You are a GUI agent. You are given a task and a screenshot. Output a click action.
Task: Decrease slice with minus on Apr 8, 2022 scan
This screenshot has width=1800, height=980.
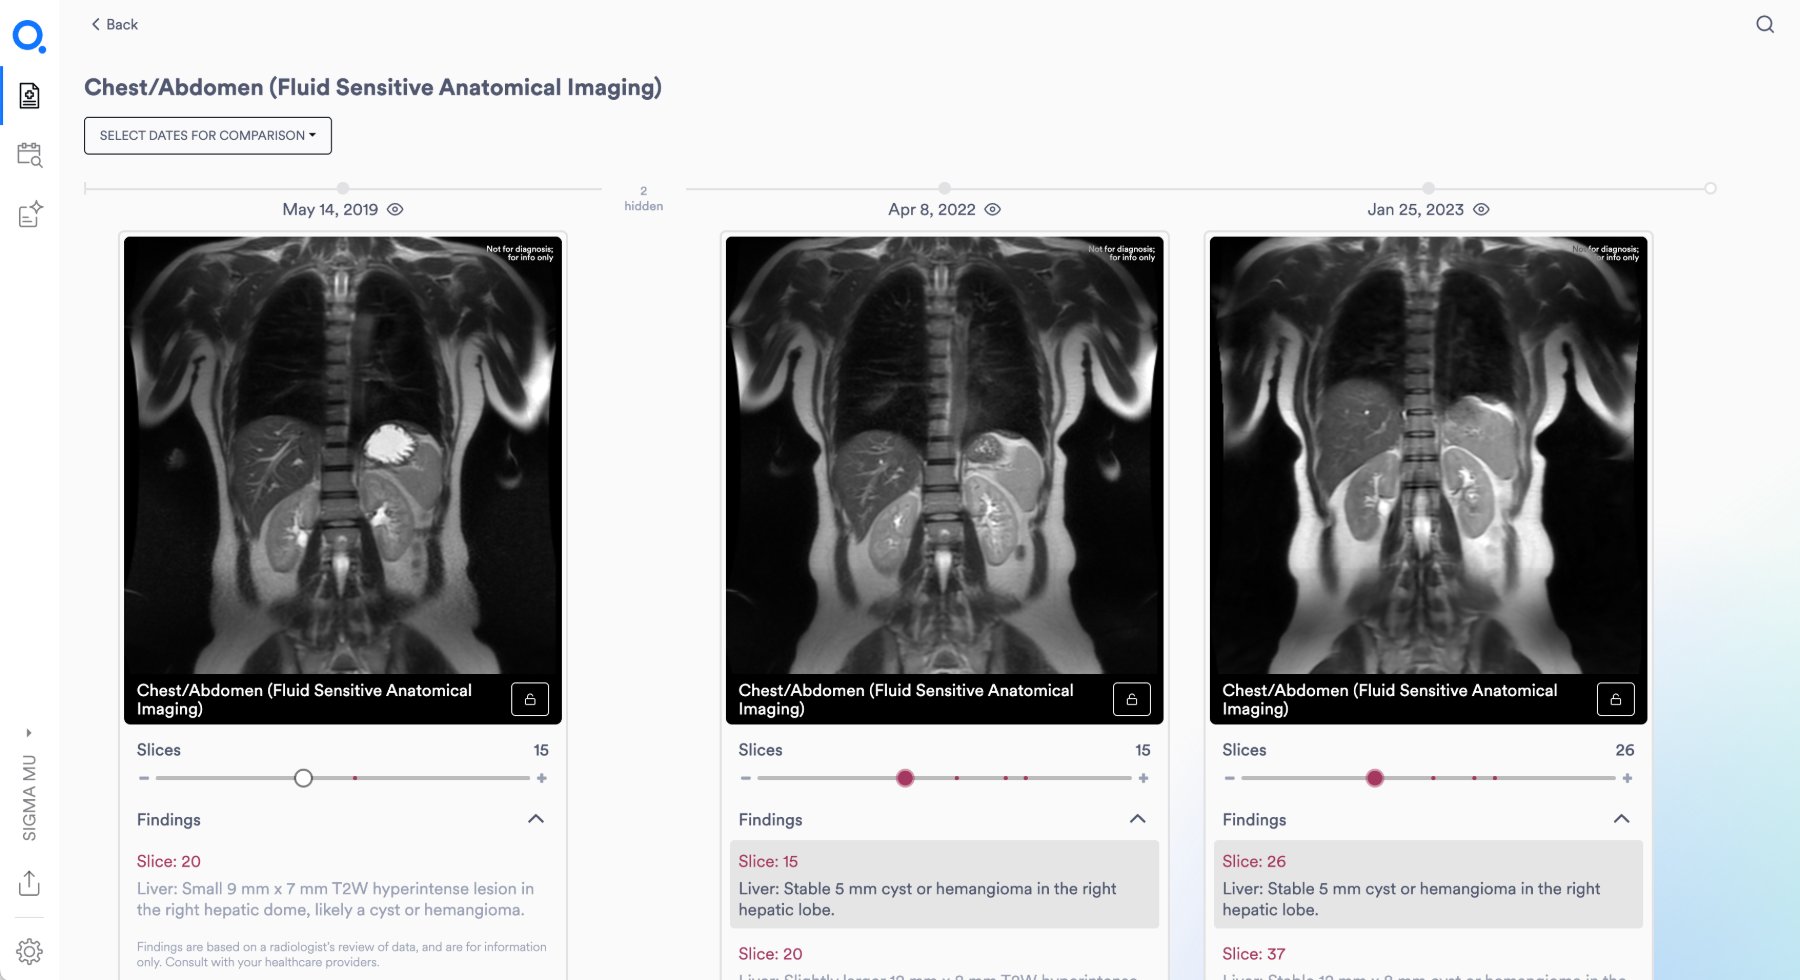tap(746, 778)
